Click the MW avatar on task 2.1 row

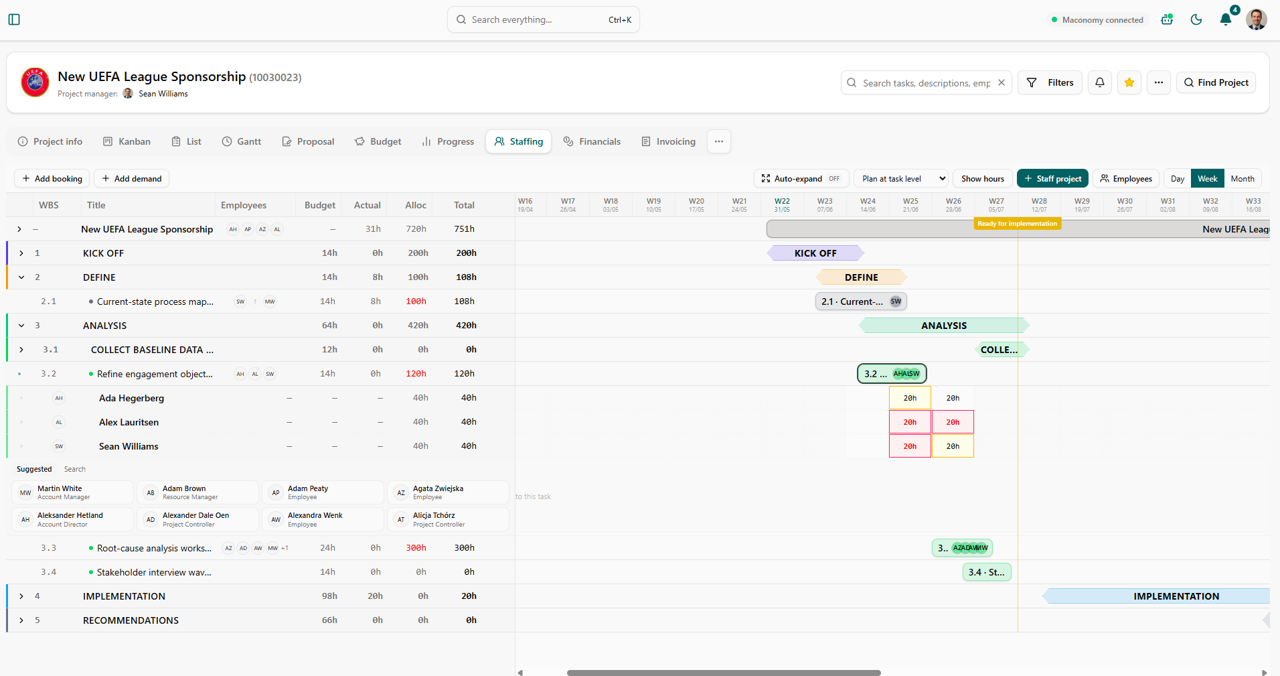[x=270, y=302]
